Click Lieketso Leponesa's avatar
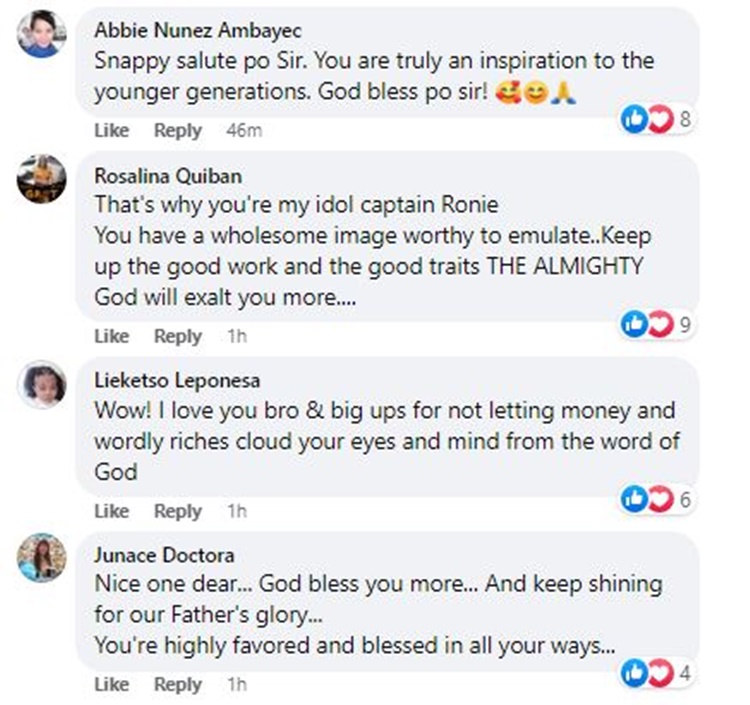This screenshot has width=750, height=705. coord(42,385)
